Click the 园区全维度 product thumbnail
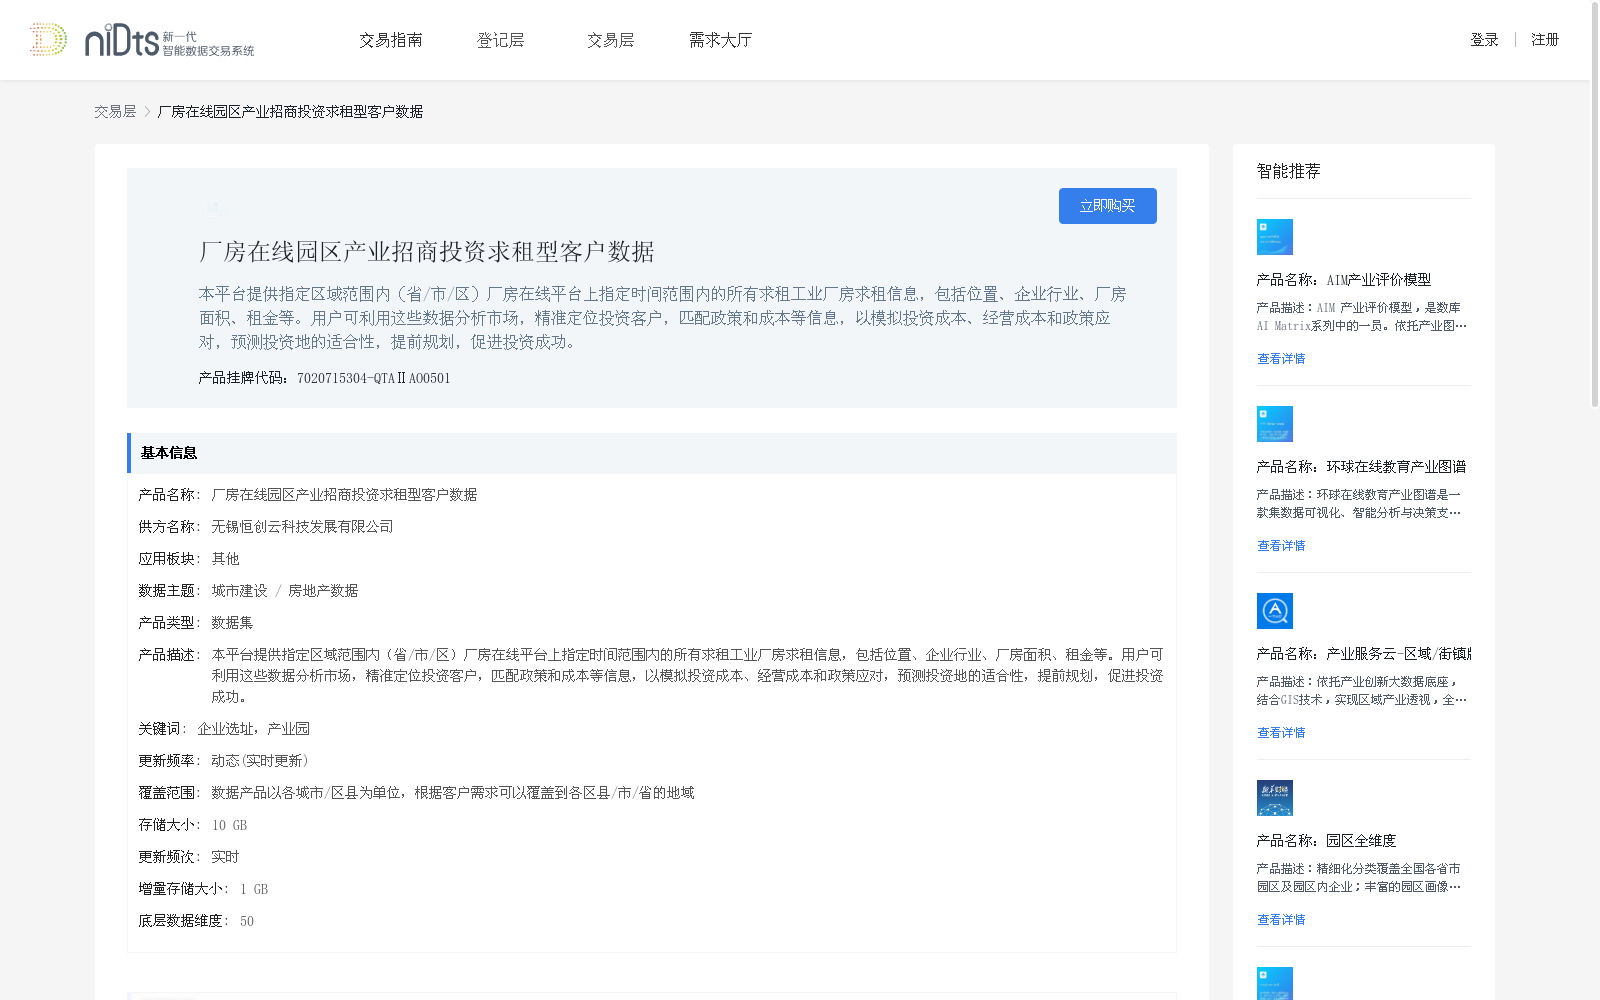 click(x=1275, y=798)
